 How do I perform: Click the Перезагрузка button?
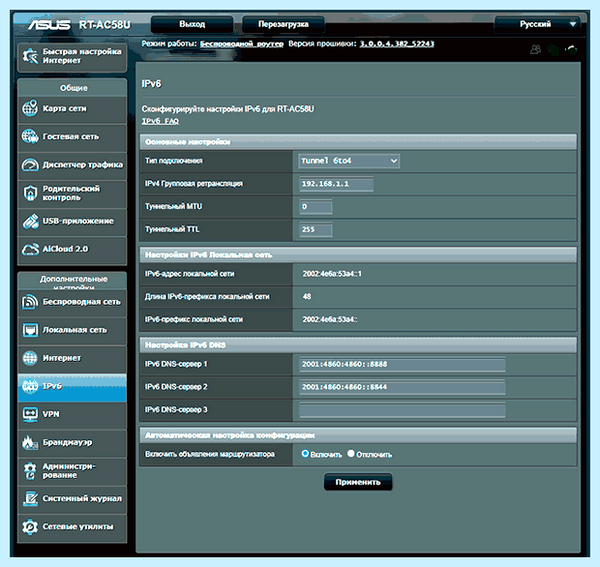(x=283, y=24)
